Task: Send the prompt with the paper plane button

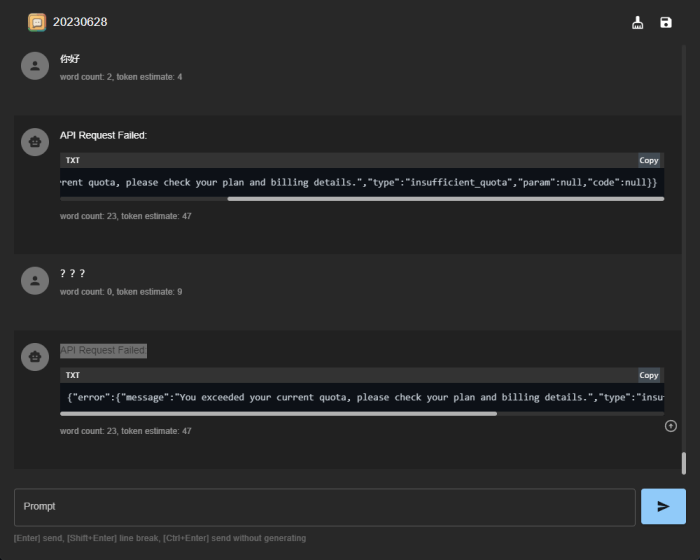Action: [x=663, y=507]
